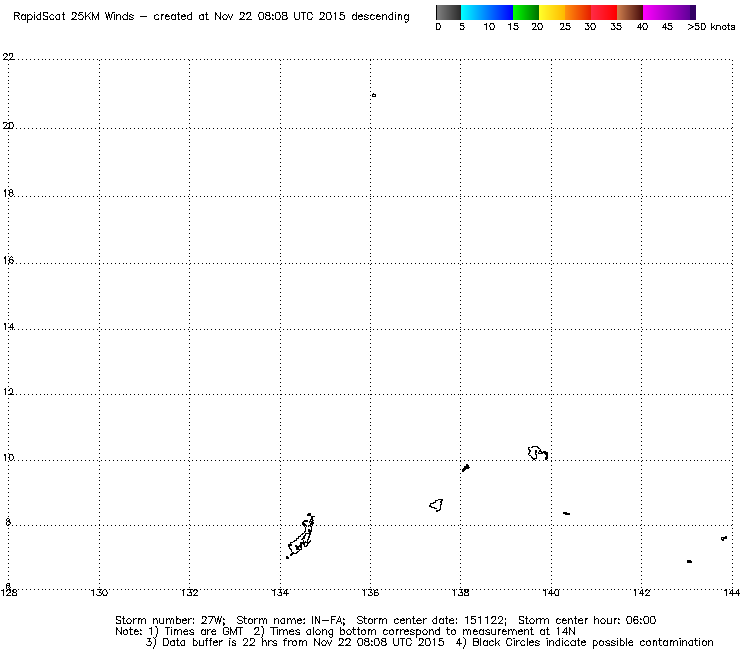Click the brown 35-40 knots legend segment

click(630, 12)
